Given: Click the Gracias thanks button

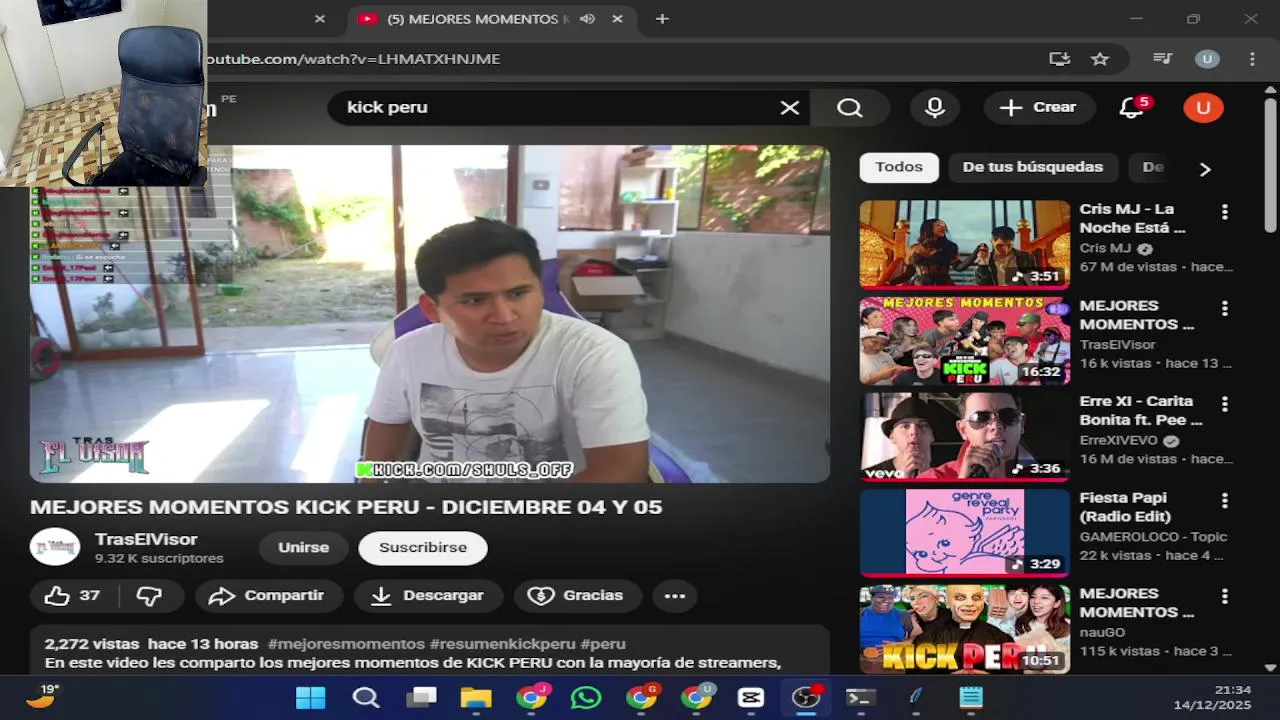Looking at the screenshot, I should click(x=579, y=595).
